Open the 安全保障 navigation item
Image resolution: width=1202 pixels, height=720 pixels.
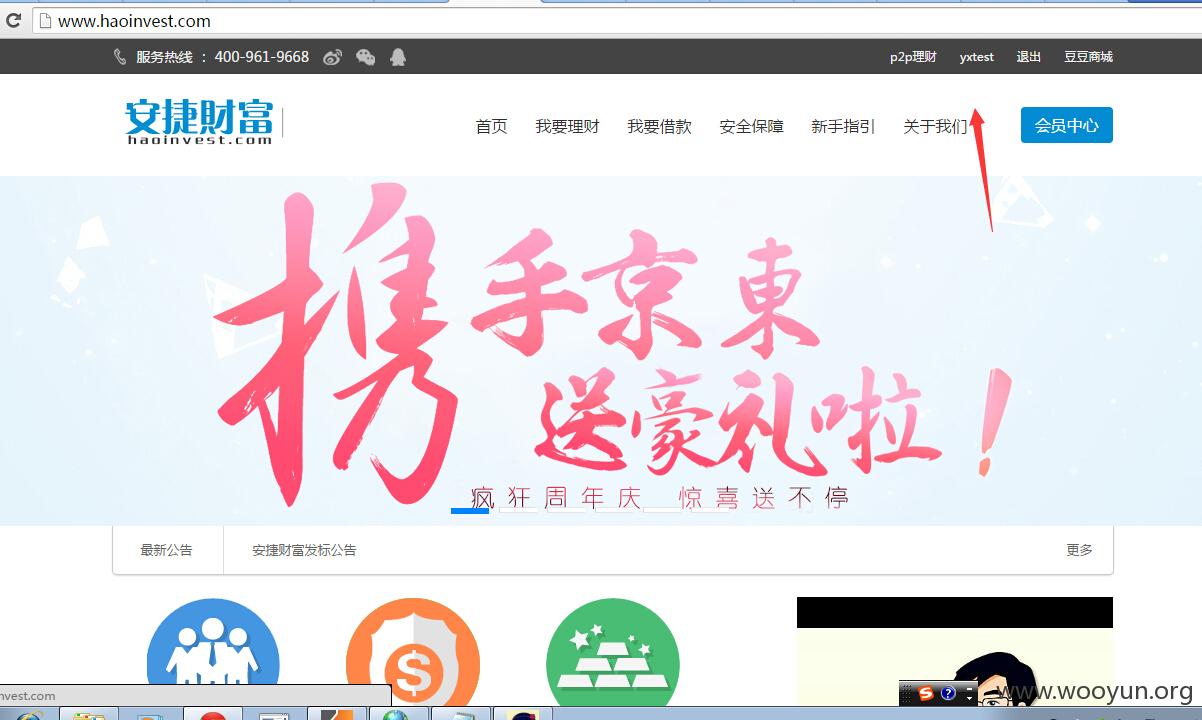click(x=751, y=126)
